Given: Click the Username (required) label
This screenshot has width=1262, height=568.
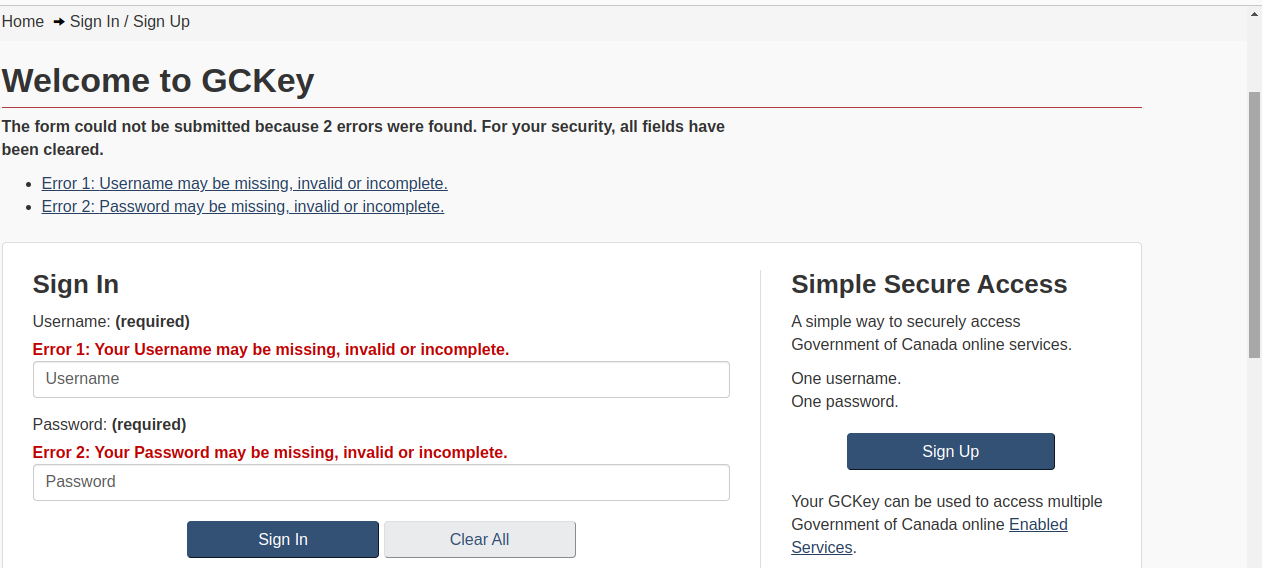Looking at the screenshot, I should click(x=111, y=321).
